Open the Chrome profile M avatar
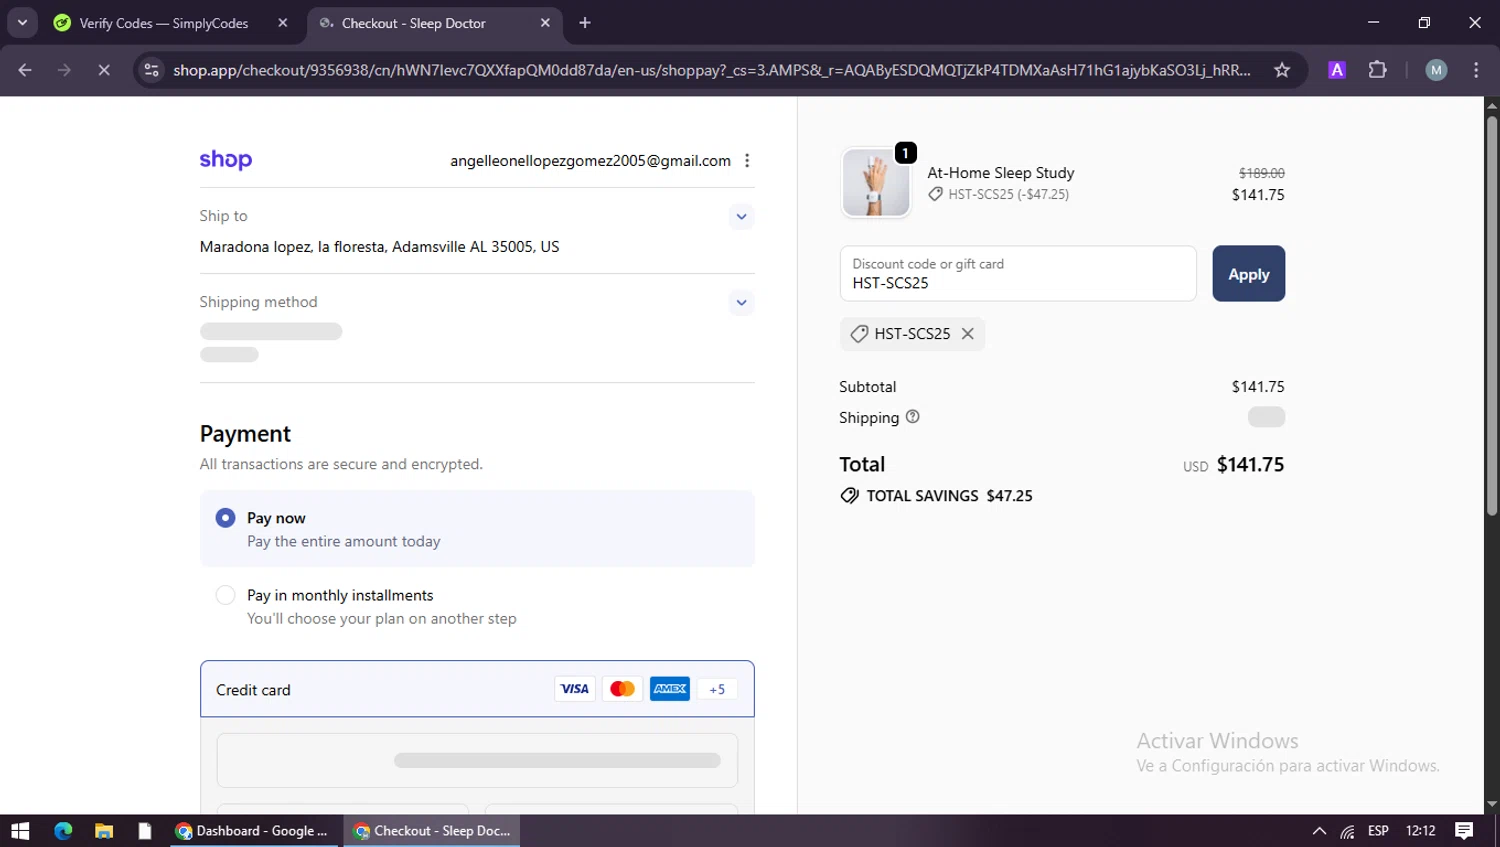1500x847 pixels. point(1436,70)
